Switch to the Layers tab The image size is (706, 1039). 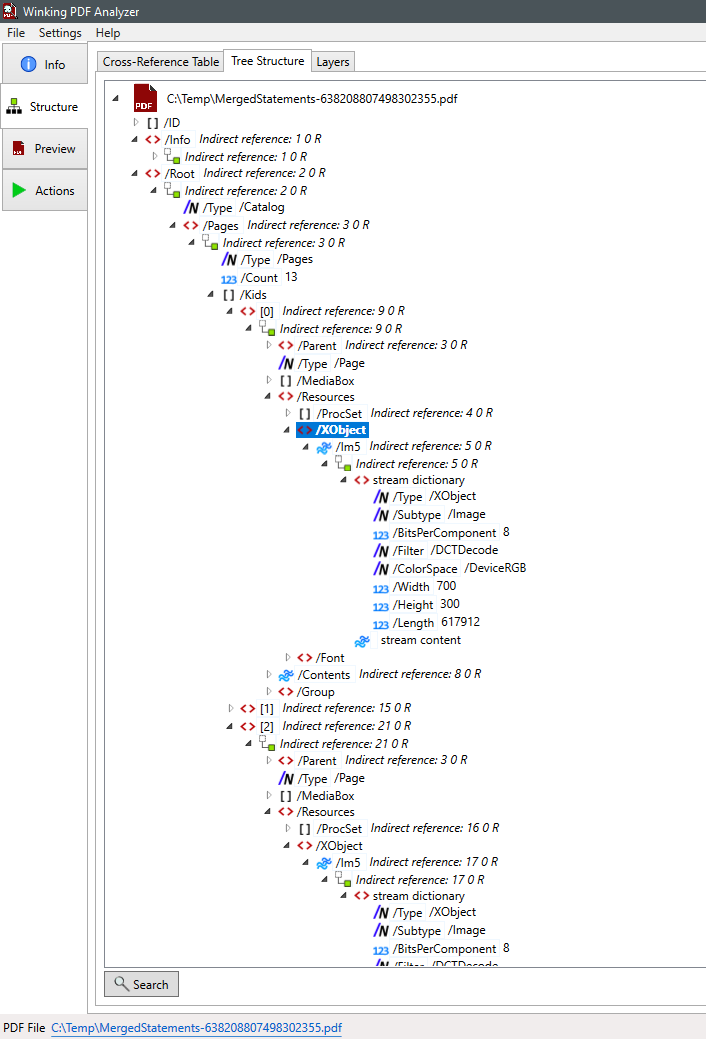point(333,62)
